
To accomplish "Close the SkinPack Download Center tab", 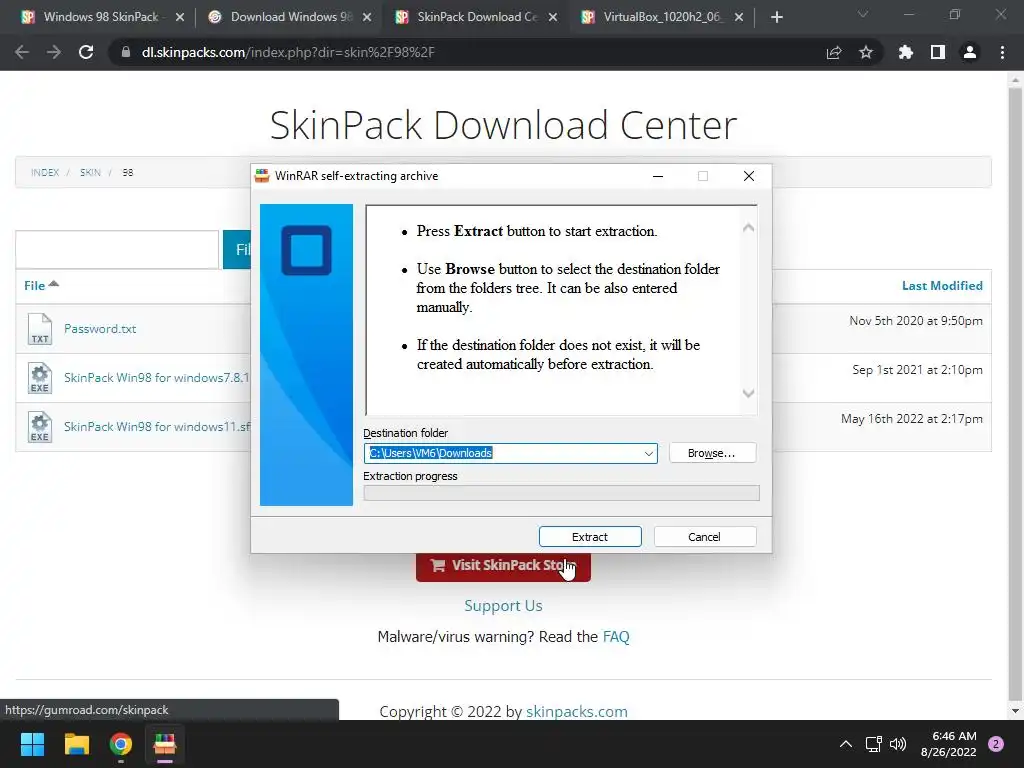I will pos(553,17).
